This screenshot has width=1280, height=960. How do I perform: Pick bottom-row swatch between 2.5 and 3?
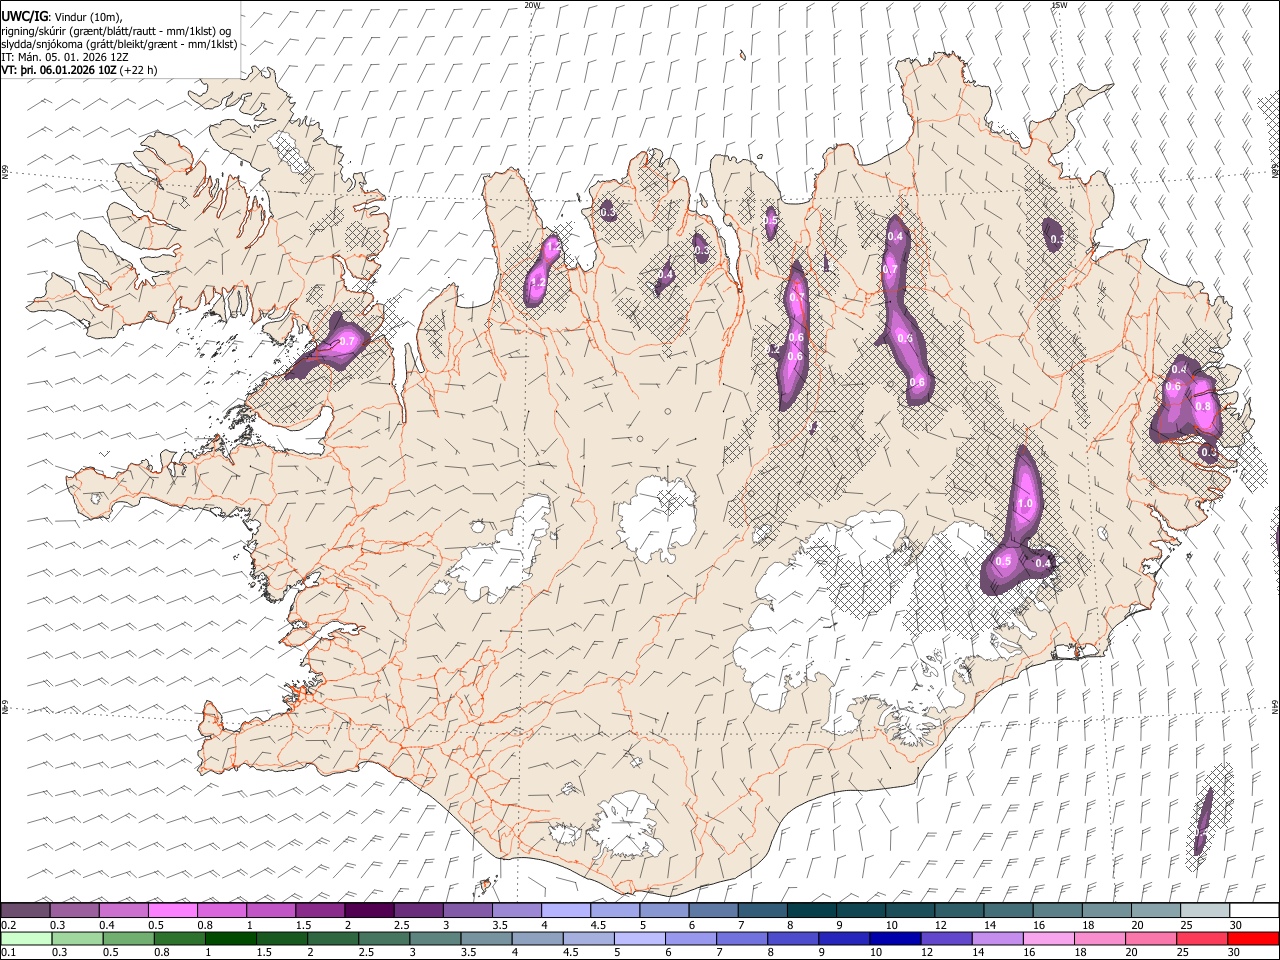pyautogui.click(x=385, y=939)
